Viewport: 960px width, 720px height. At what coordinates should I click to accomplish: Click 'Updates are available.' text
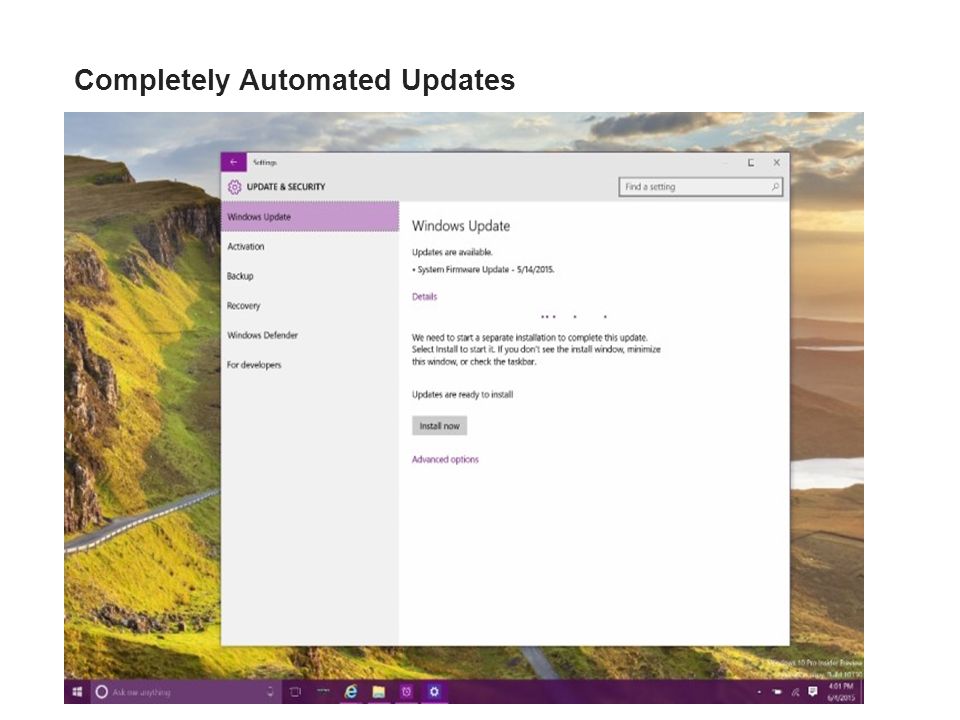pyautogui.click(x=452, y=252)
